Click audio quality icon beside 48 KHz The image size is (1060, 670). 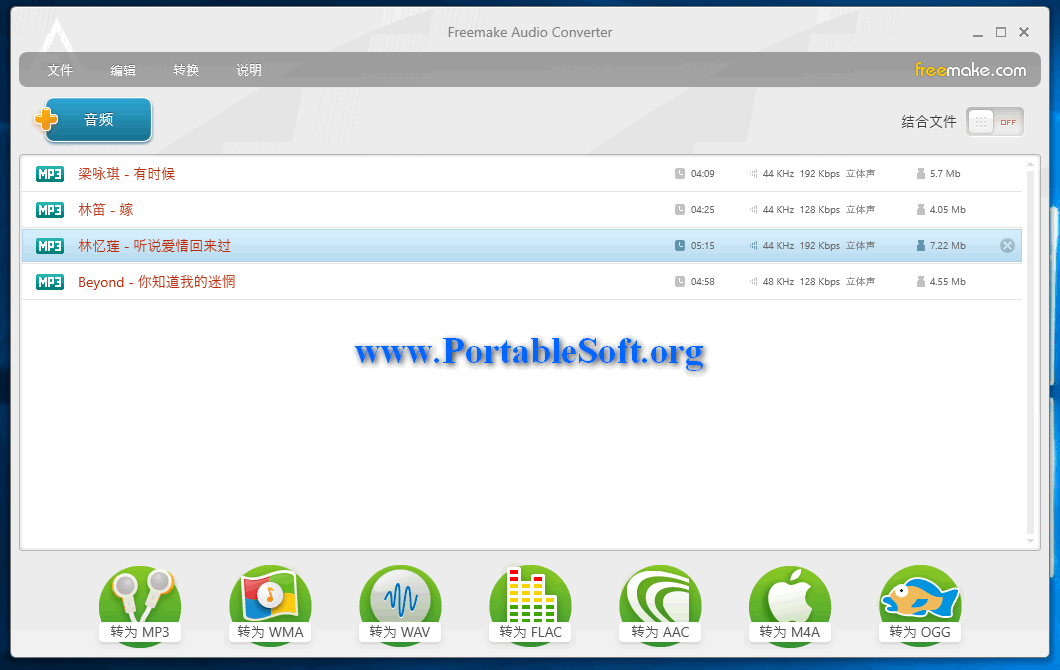coord(753,281)
